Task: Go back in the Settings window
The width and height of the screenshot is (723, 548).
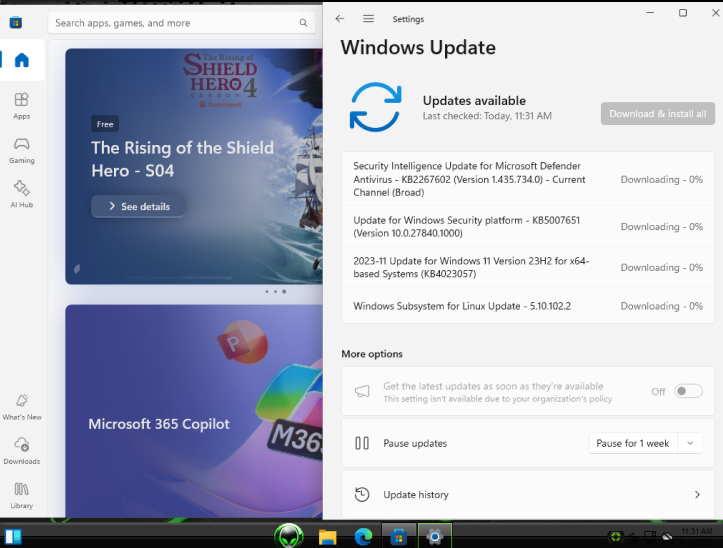Action: (x=340, y=18)
